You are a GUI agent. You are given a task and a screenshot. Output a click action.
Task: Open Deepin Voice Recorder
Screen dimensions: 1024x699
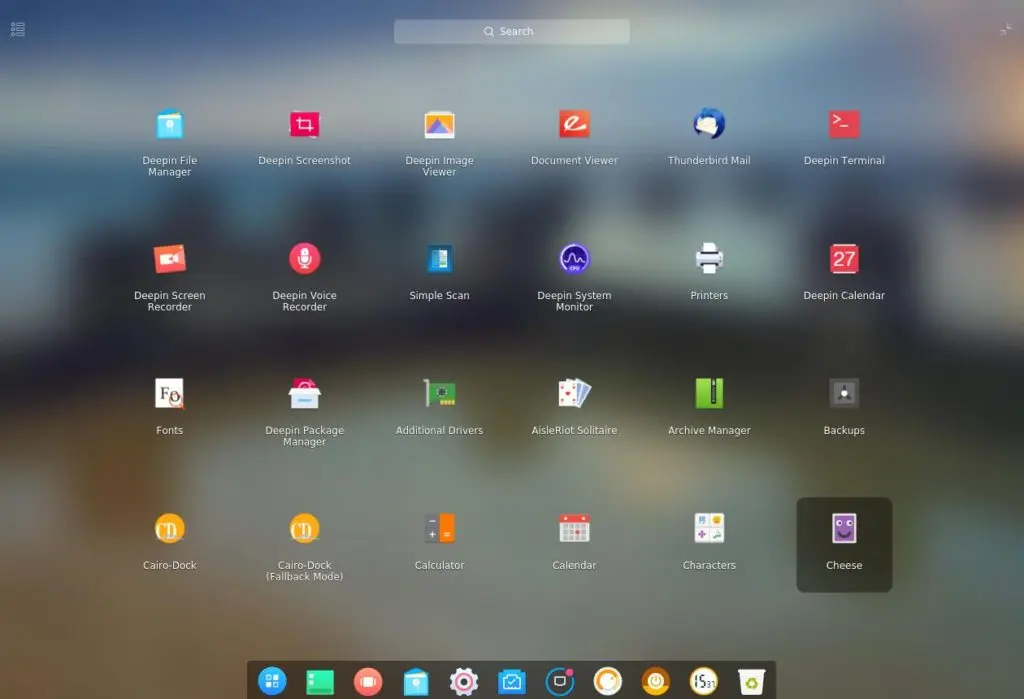(x=304, y=259)
